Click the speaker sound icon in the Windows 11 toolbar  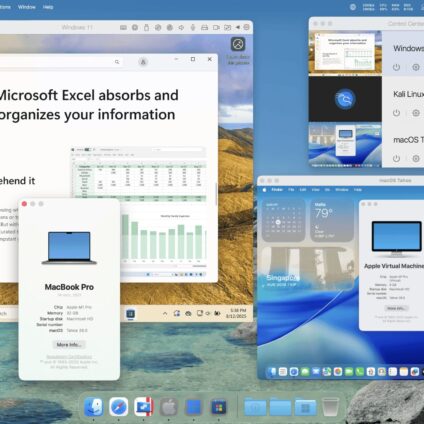click(181, 28)
